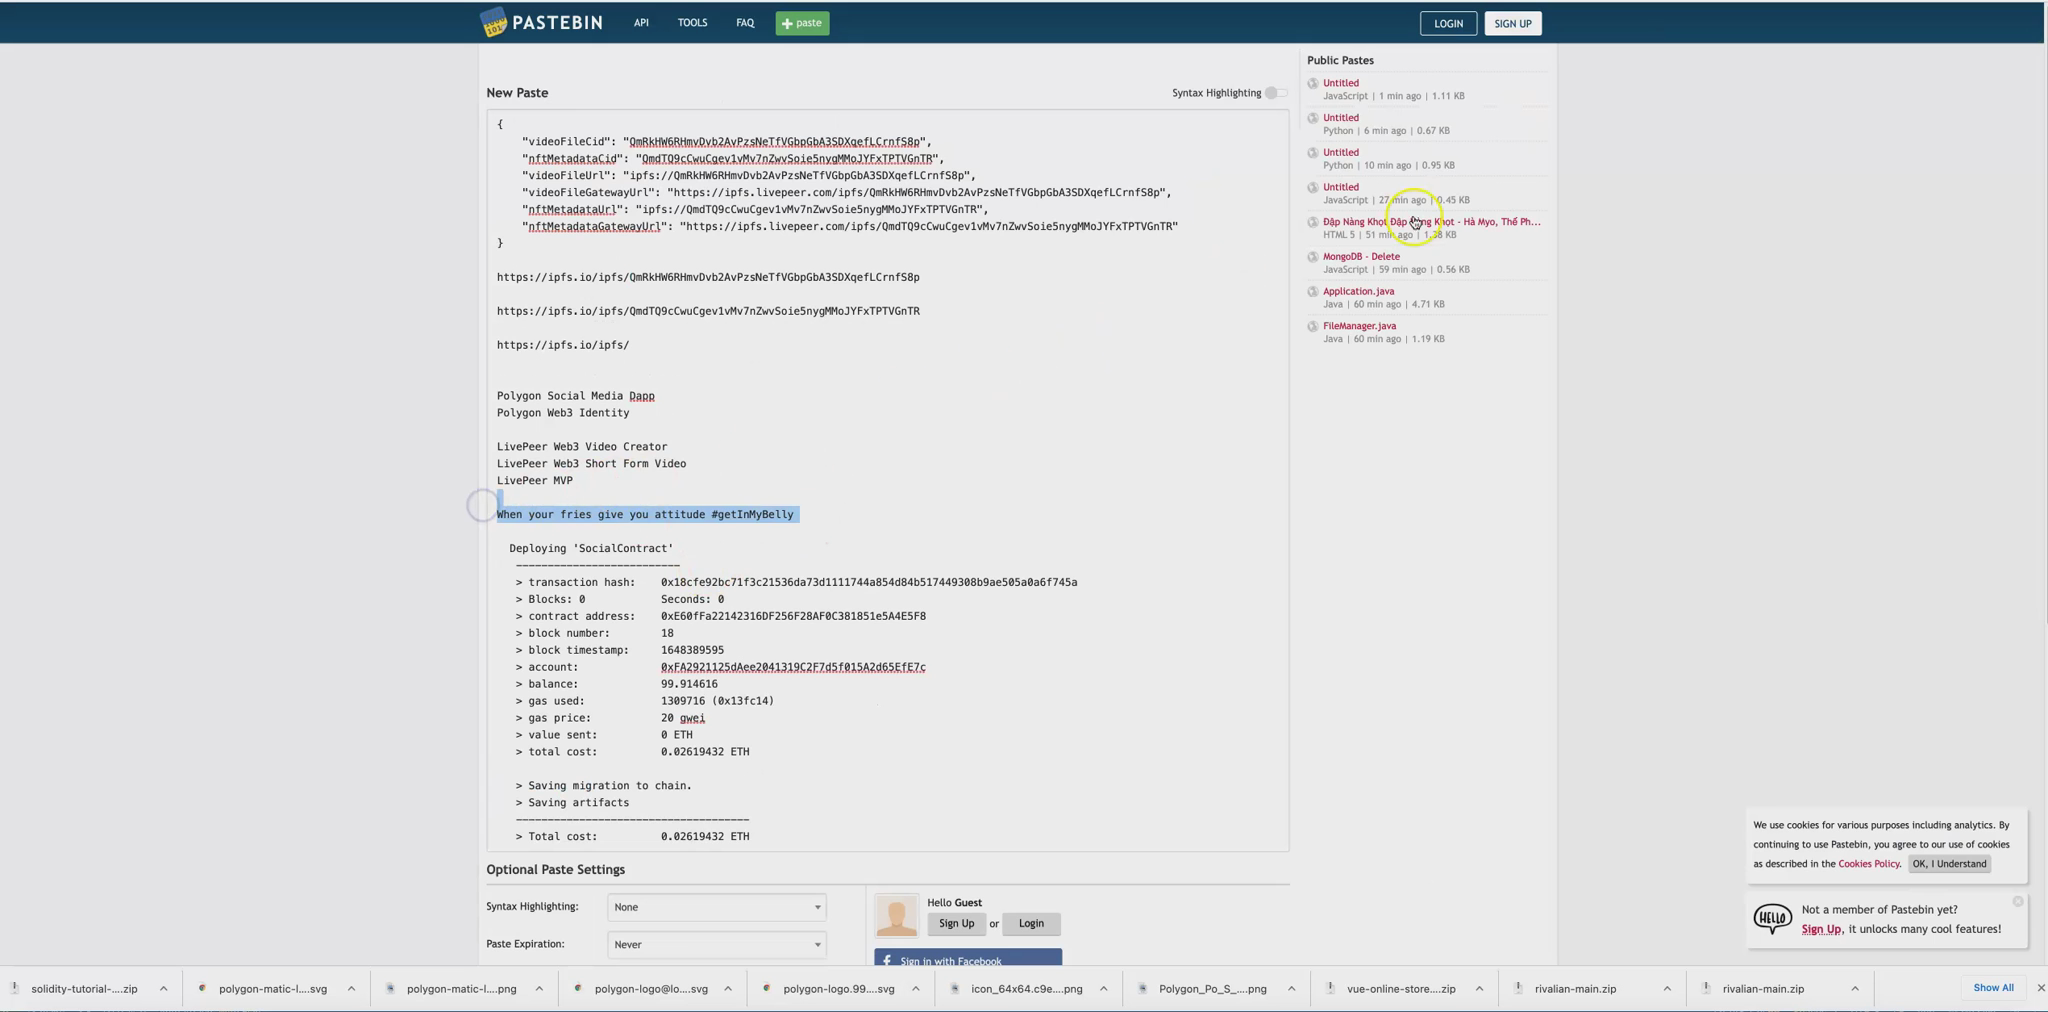The height and width of the screenshot is (1012, 2048).
Task: Click Login button under Hello Guest
Action: pyautogui.click(x=1031, y=924)
